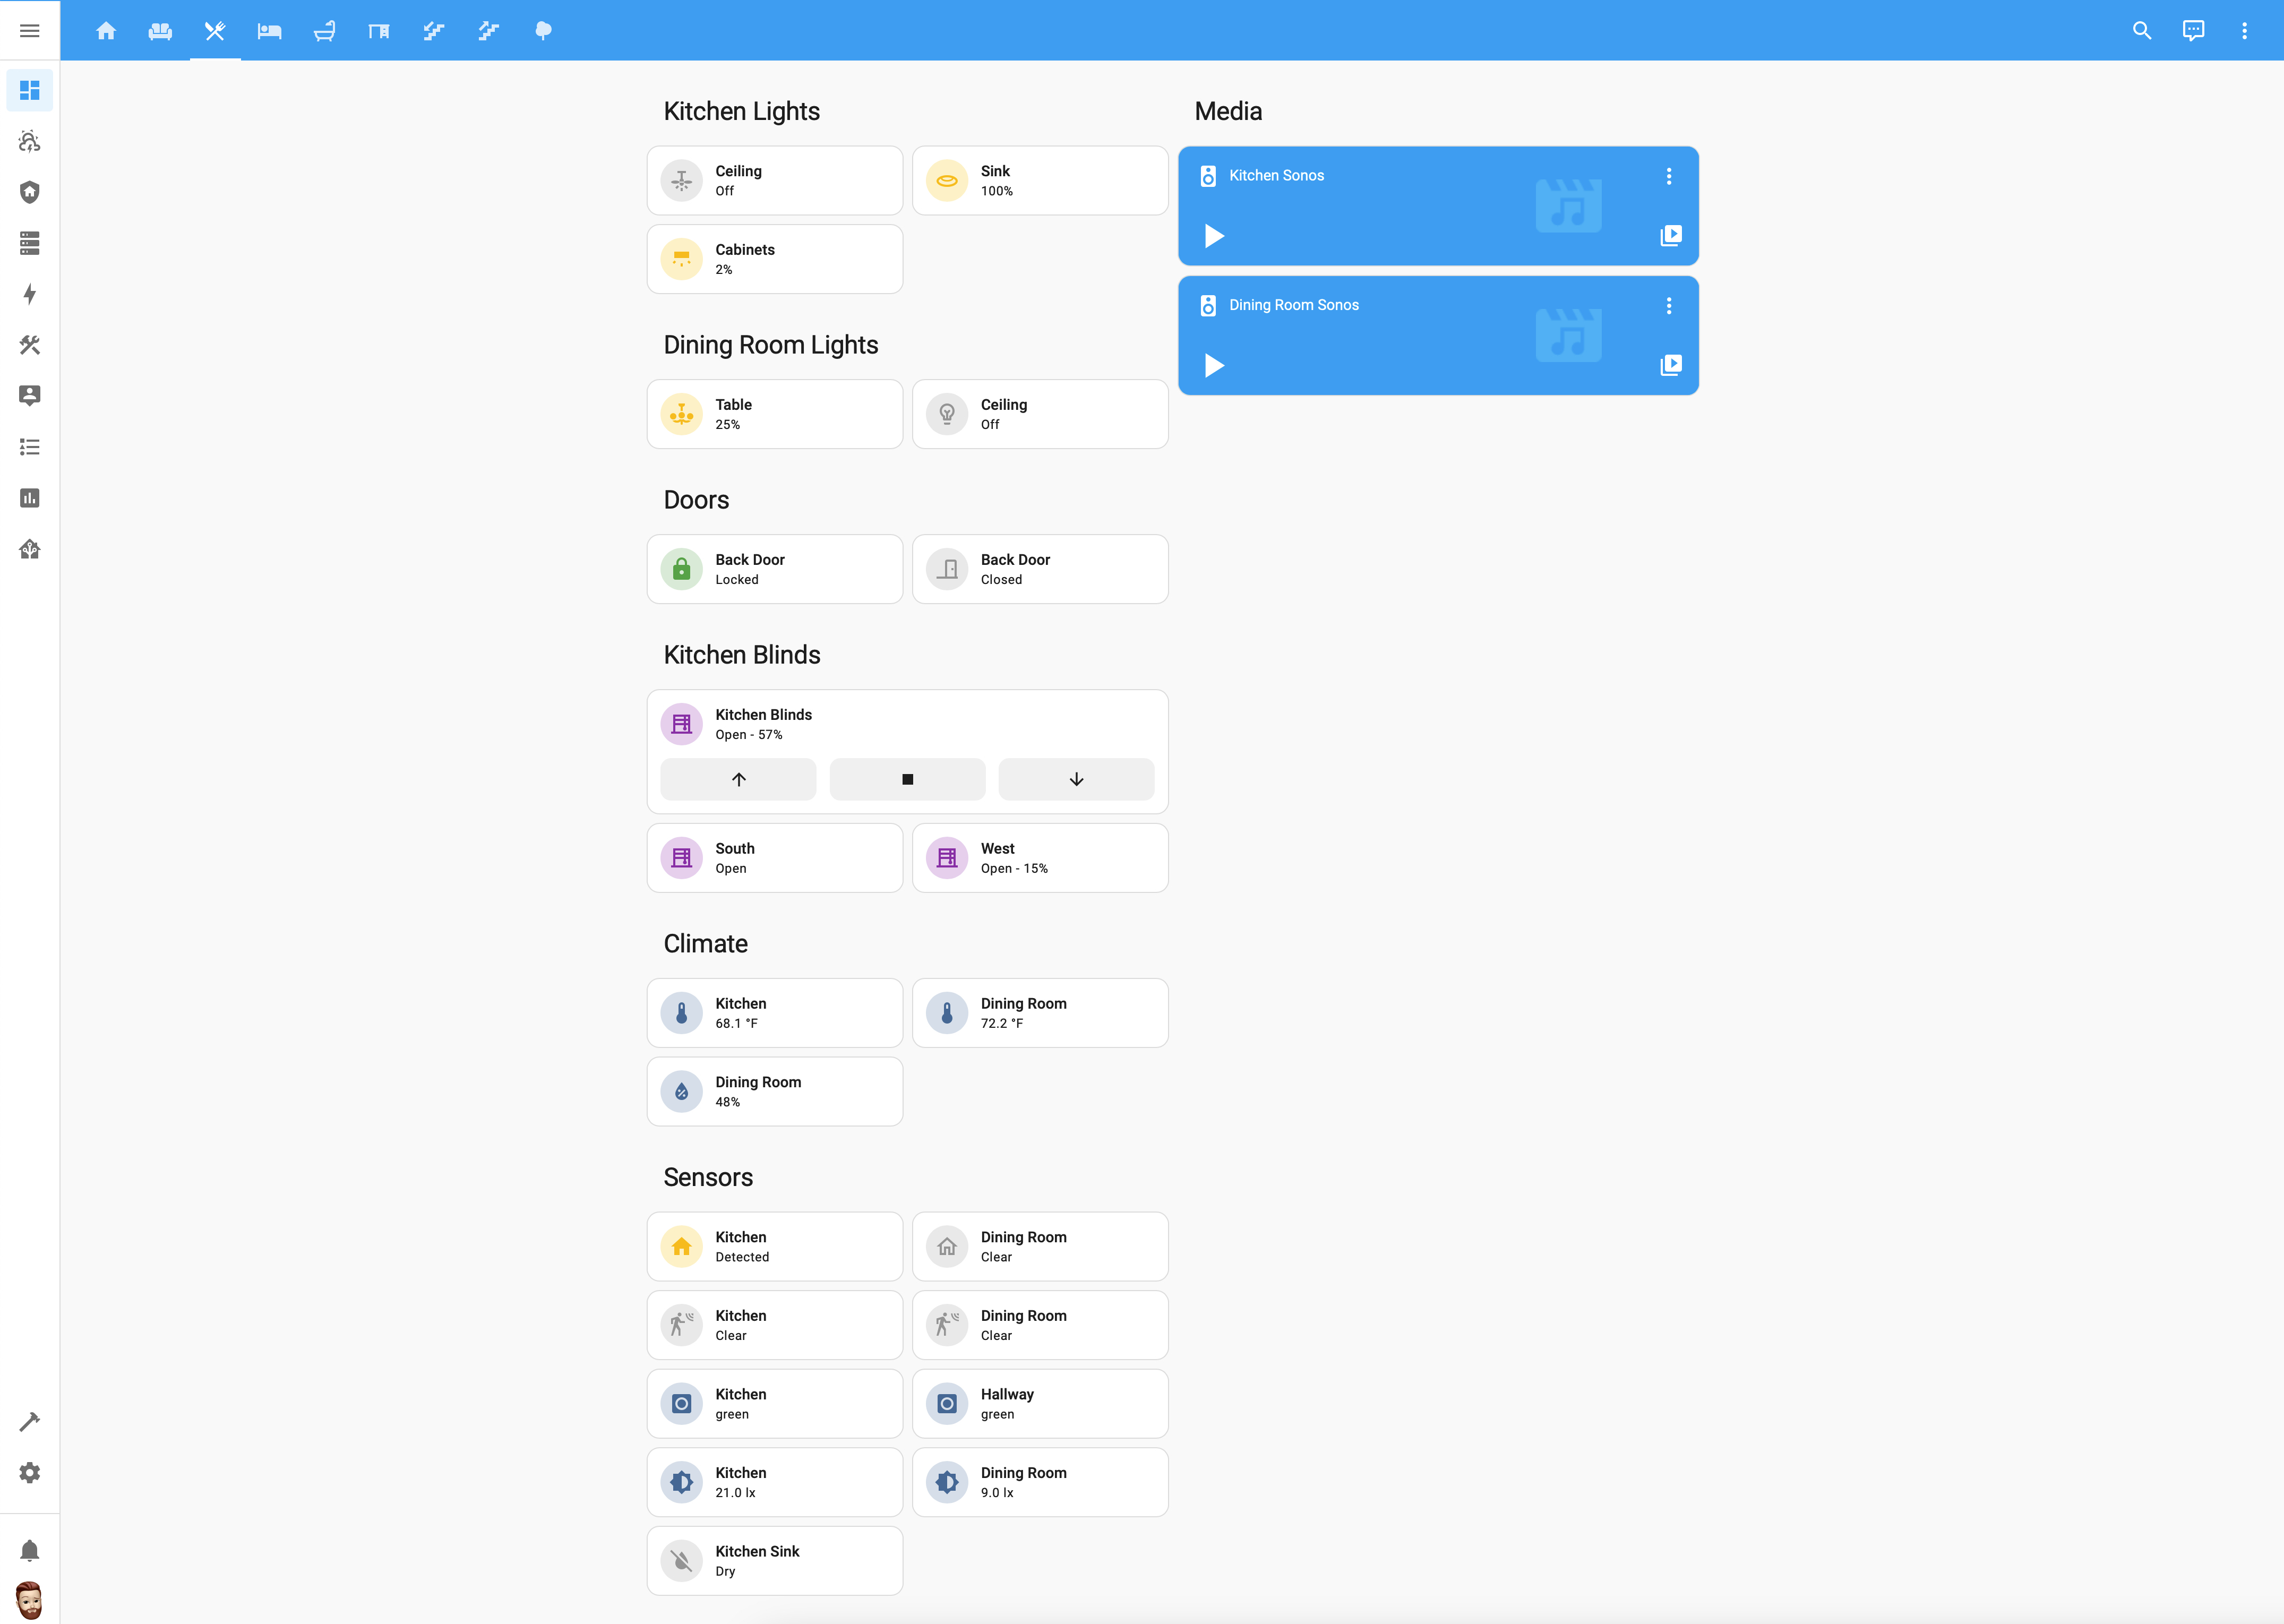
Task: Open the dashboard overflow menu at top right
Action: pos(2244,30)
